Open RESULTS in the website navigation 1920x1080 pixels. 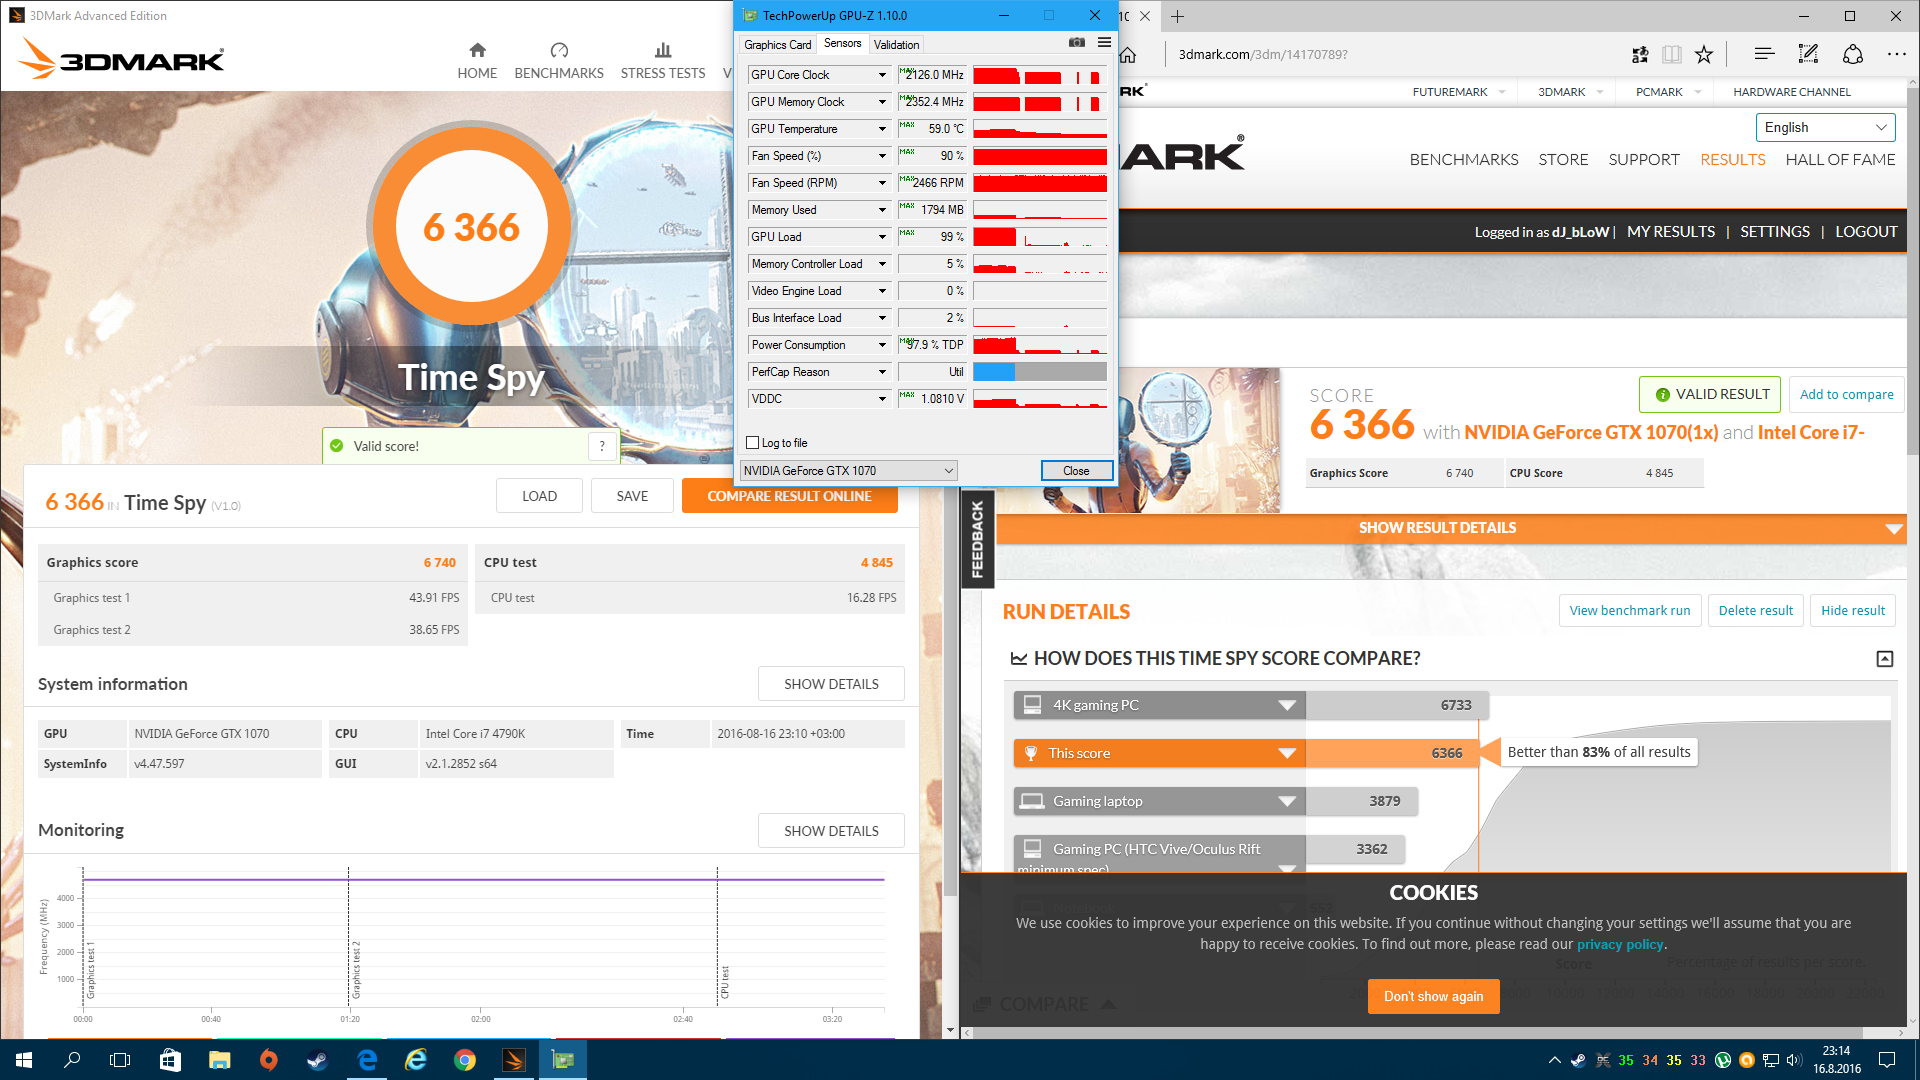click(1732, 159)
